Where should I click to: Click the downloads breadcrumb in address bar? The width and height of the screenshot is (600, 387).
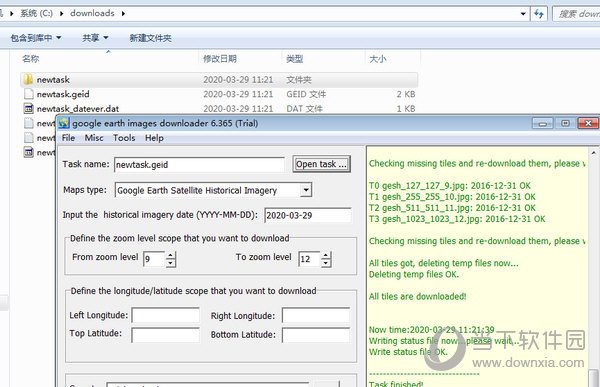pos(92,13)
